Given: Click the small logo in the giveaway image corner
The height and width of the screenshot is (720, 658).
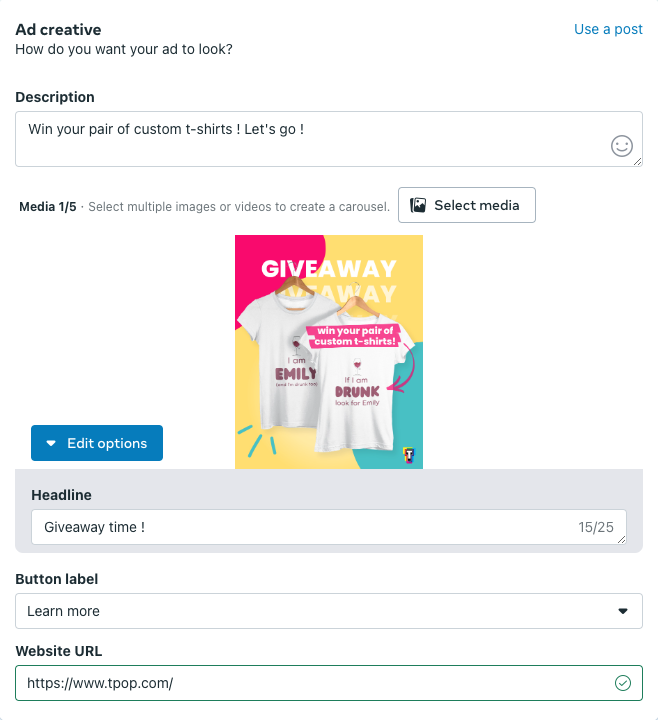Looking at the screenshot, I should pos(408,455).
